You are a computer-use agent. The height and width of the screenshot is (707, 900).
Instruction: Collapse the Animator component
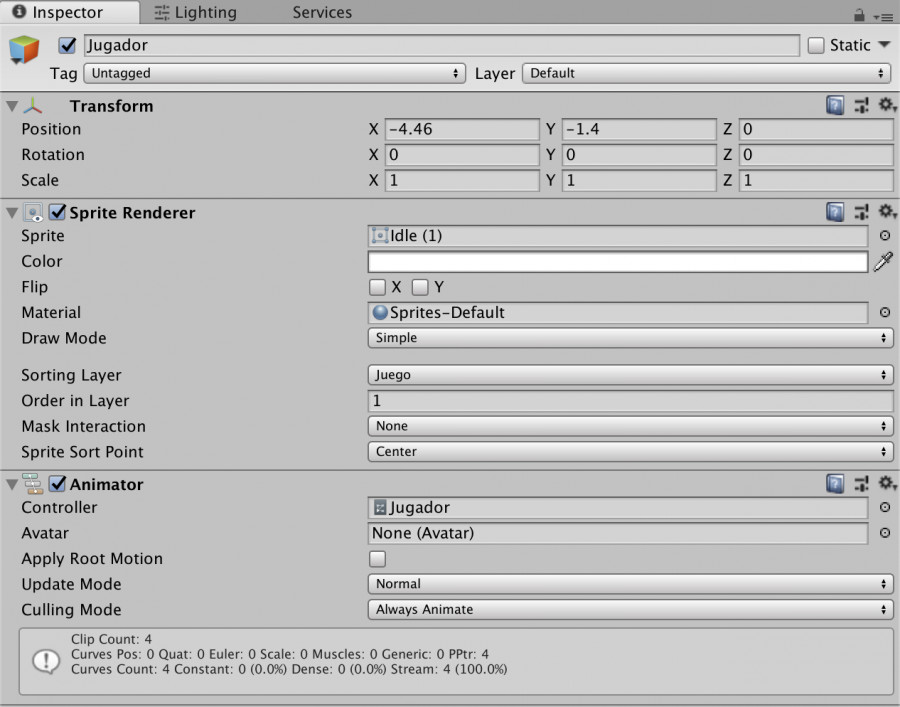coord(12,484)
